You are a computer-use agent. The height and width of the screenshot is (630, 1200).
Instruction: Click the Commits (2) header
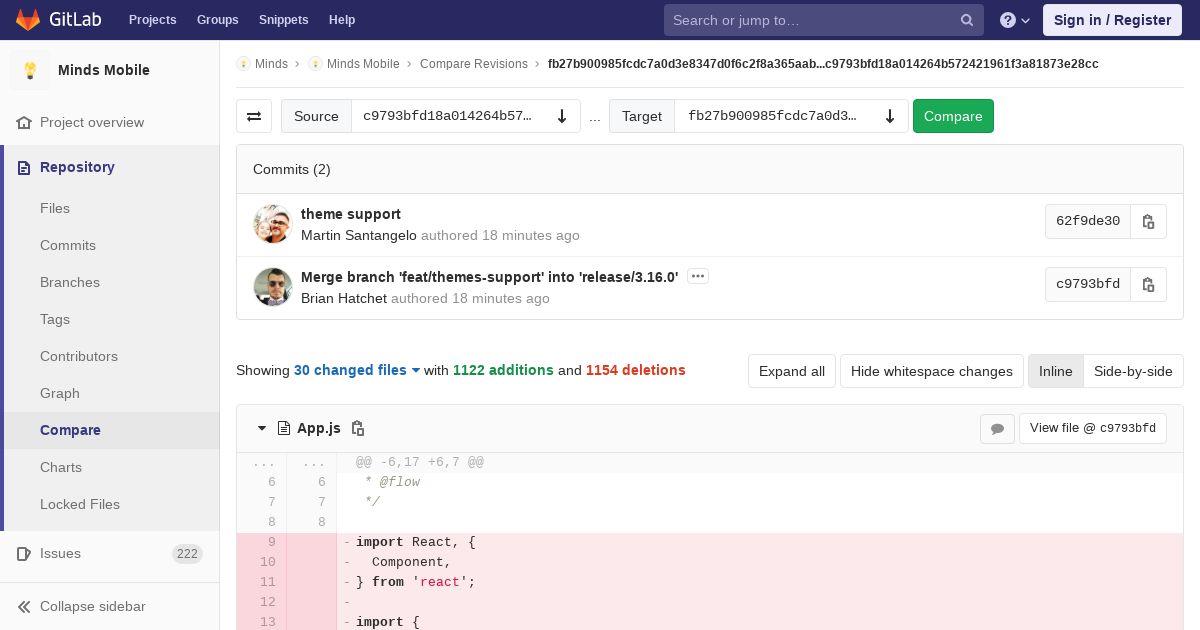pos(292,169)
